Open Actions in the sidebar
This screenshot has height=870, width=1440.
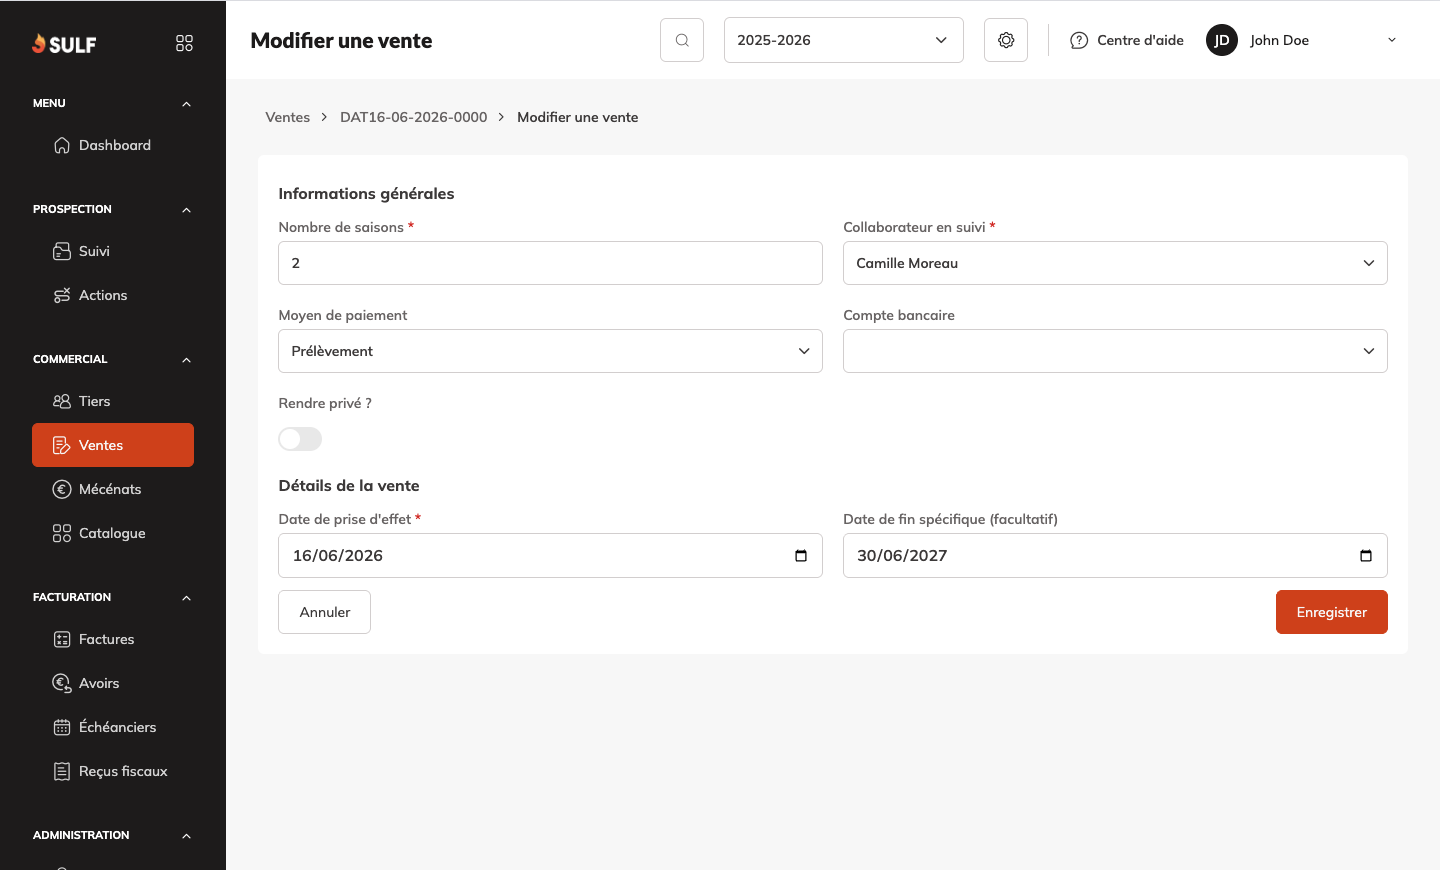coord(113,295)
